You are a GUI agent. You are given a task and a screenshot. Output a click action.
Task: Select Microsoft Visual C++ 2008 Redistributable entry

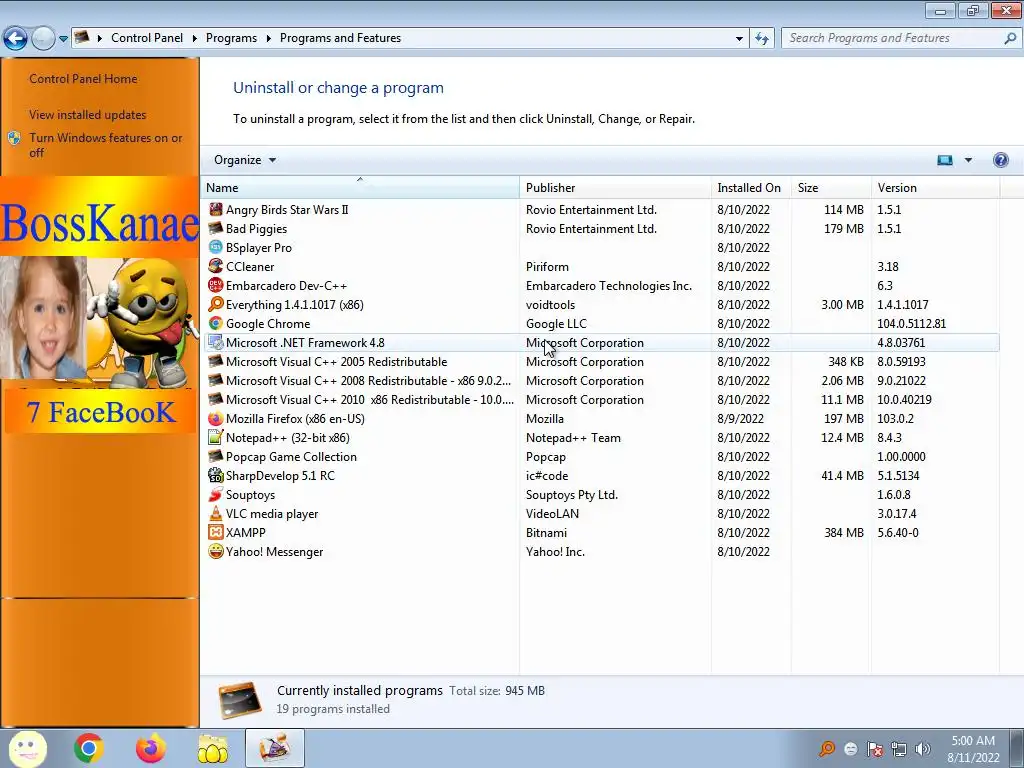368,381
